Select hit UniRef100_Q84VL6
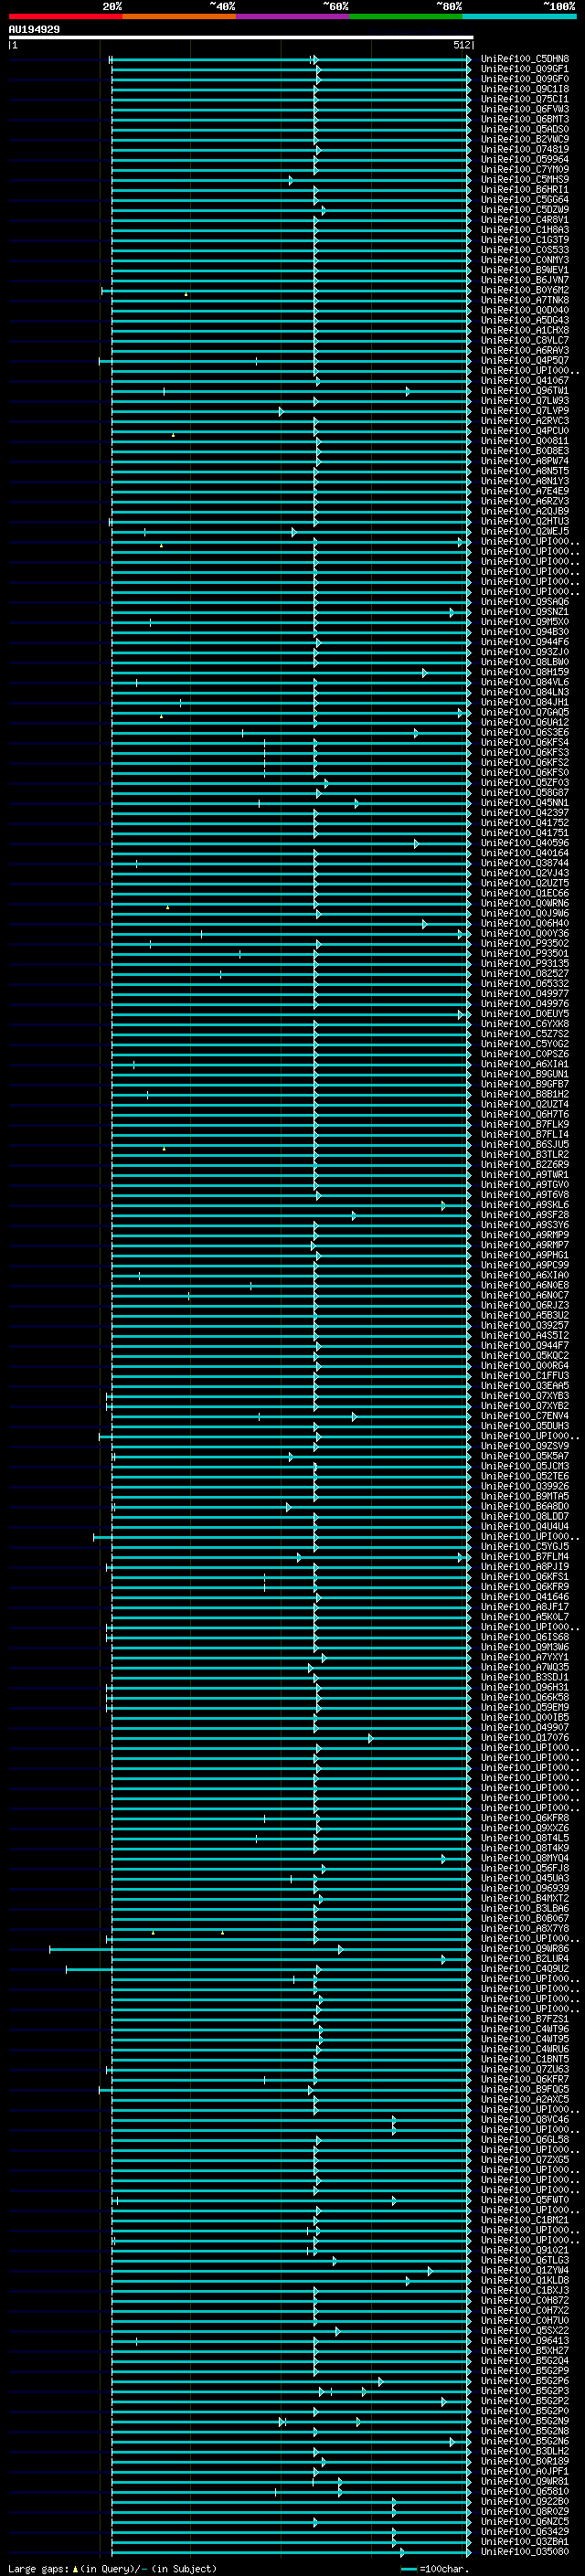 (525, 682)
